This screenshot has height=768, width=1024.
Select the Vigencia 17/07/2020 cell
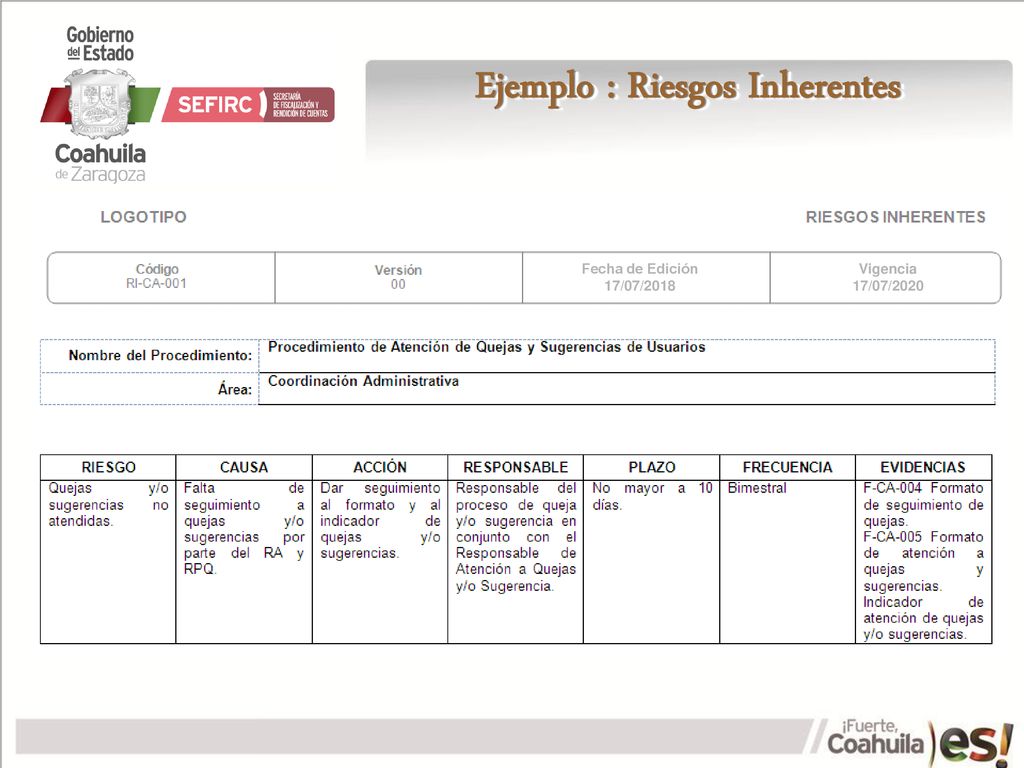coord(886,278)
